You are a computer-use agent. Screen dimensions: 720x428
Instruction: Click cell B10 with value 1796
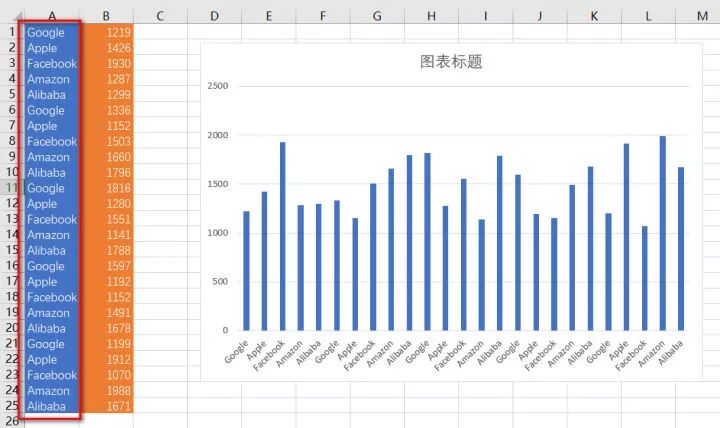tap(106, 173)
